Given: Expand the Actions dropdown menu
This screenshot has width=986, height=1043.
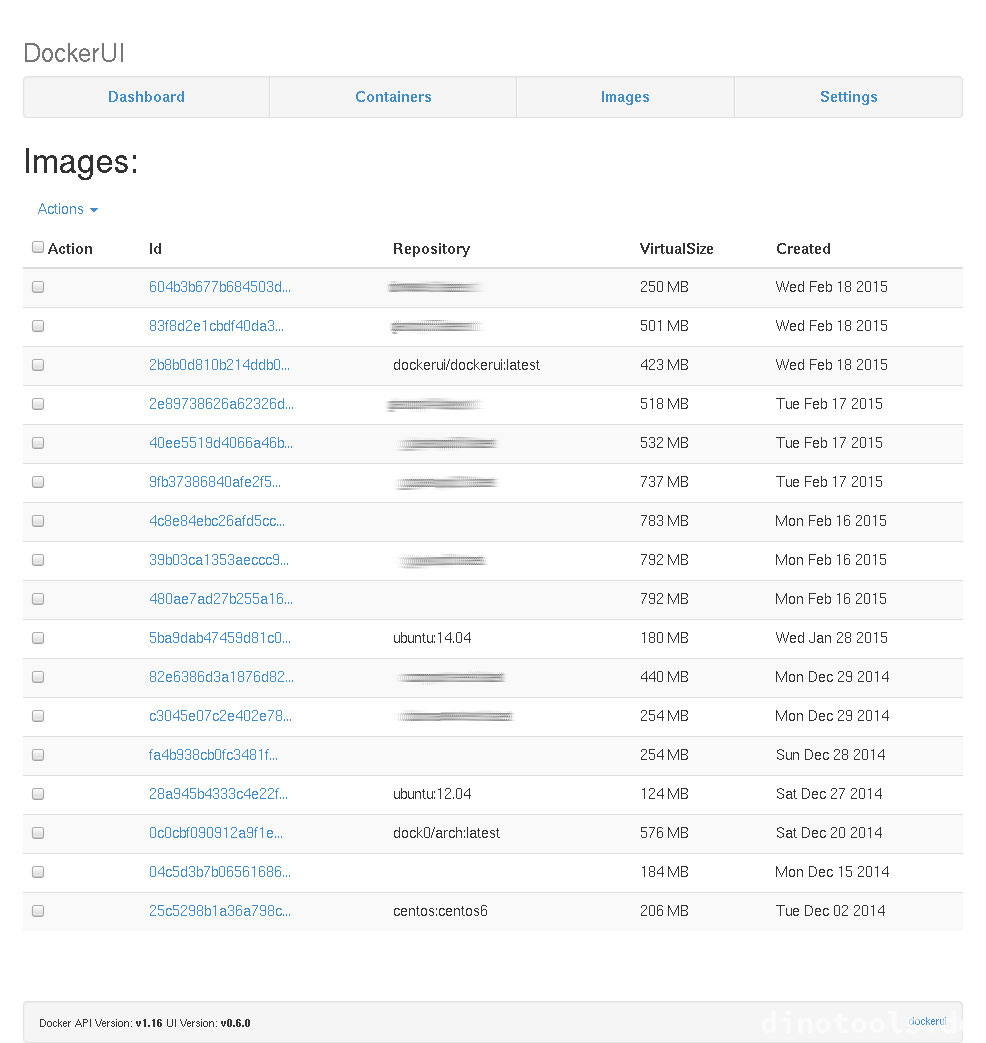Looking at the screenshot, I should [x=68, y=209].
